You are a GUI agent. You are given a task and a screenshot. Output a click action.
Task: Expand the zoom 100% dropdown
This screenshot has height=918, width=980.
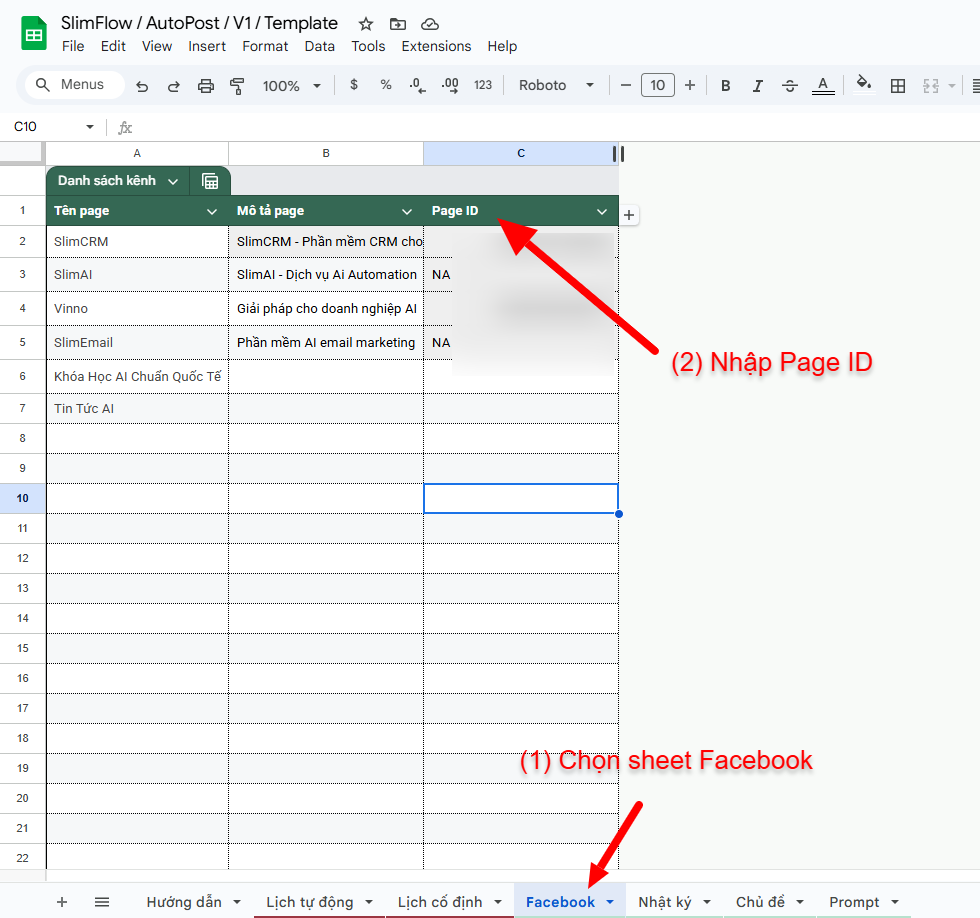pos(291,86)
